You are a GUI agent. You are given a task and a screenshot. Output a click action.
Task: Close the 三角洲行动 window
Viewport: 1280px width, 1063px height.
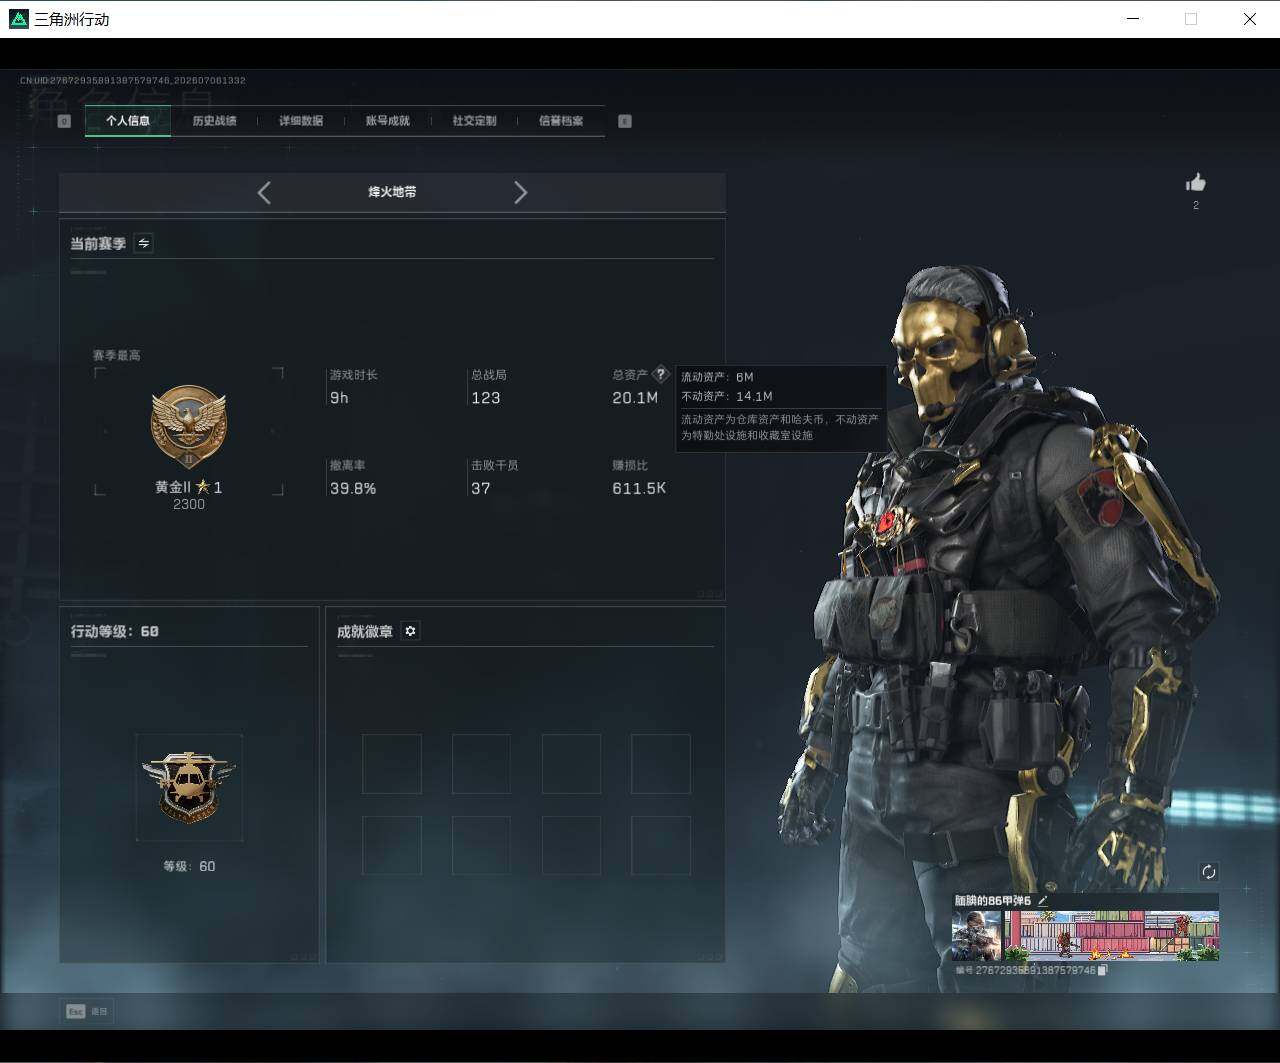1250,19
